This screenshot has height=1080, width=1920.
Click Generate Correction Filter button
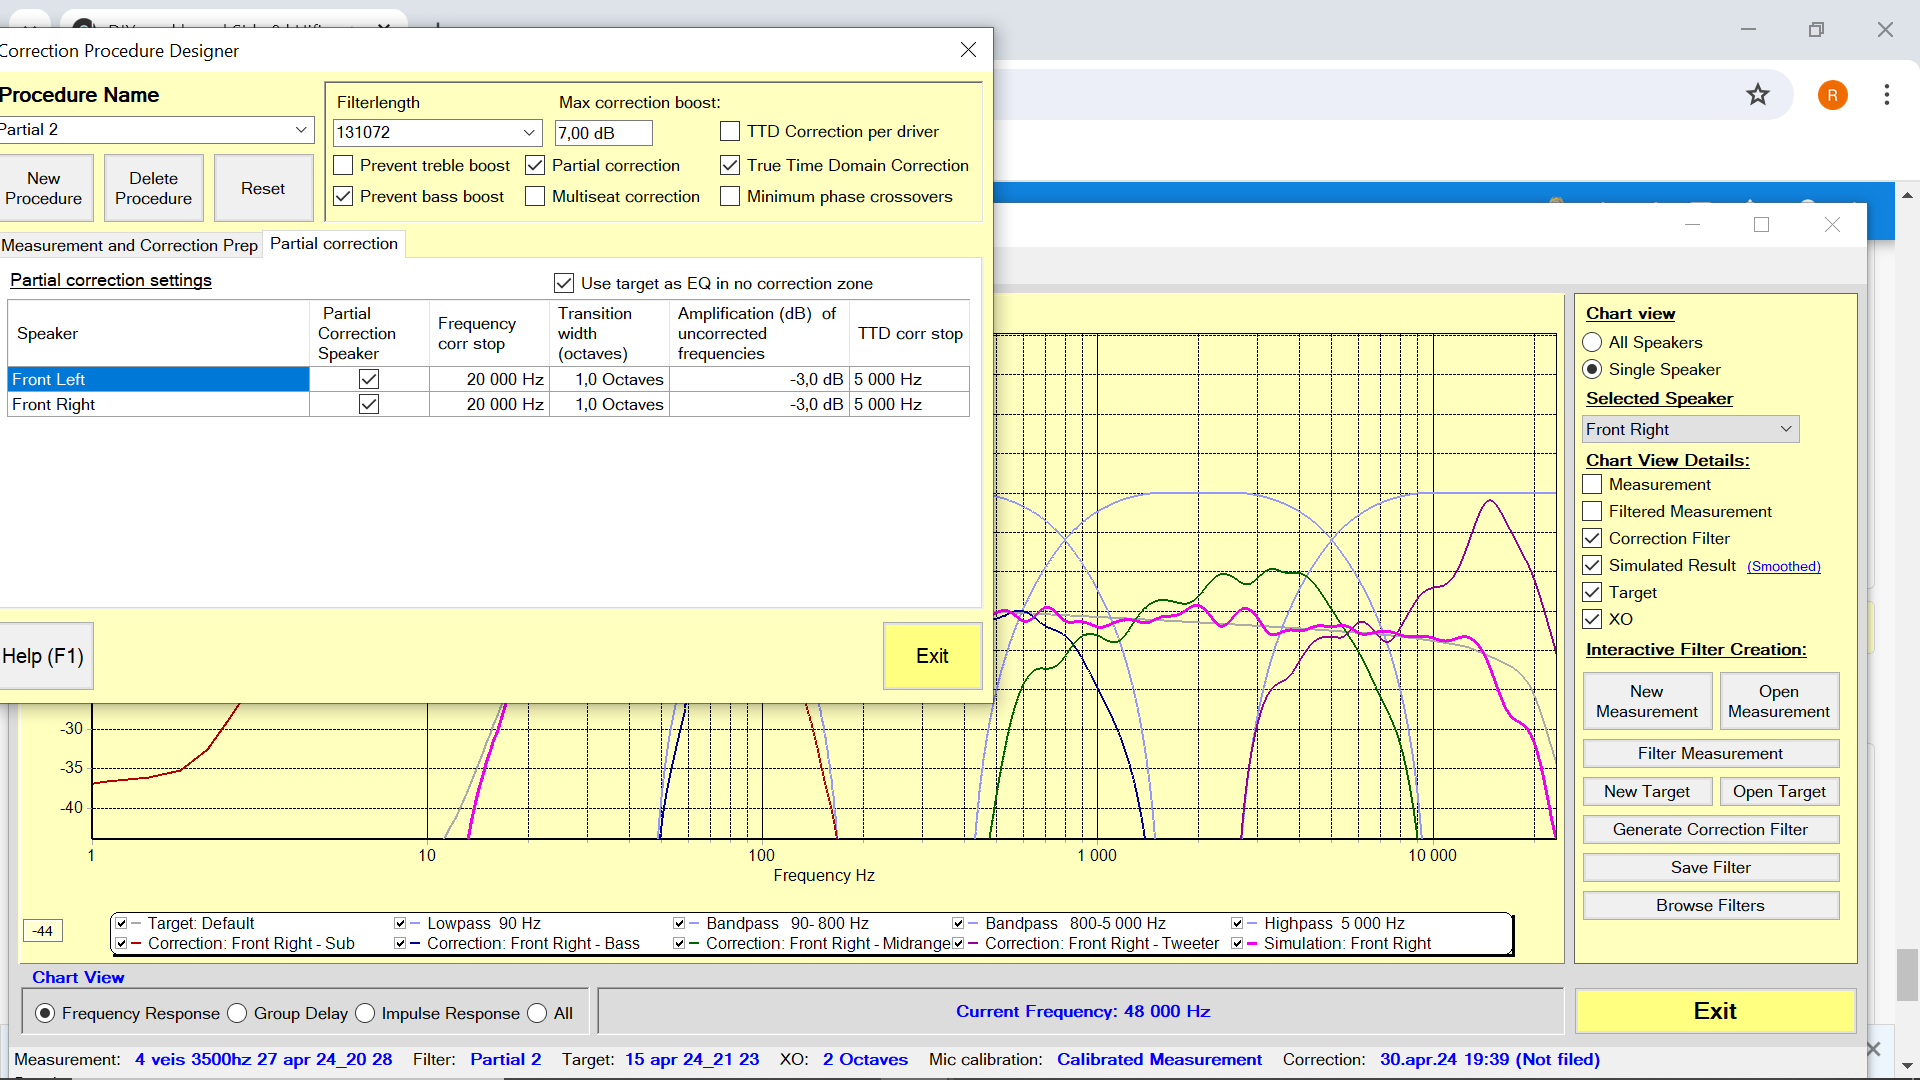pyautogui.click(x=1710, y=829)
